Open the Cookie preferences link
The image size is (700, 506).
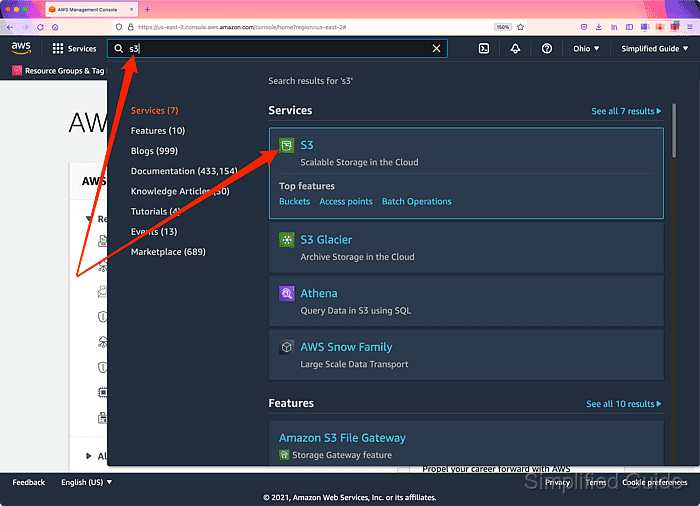pyautogui.click(x=654, y=482)
